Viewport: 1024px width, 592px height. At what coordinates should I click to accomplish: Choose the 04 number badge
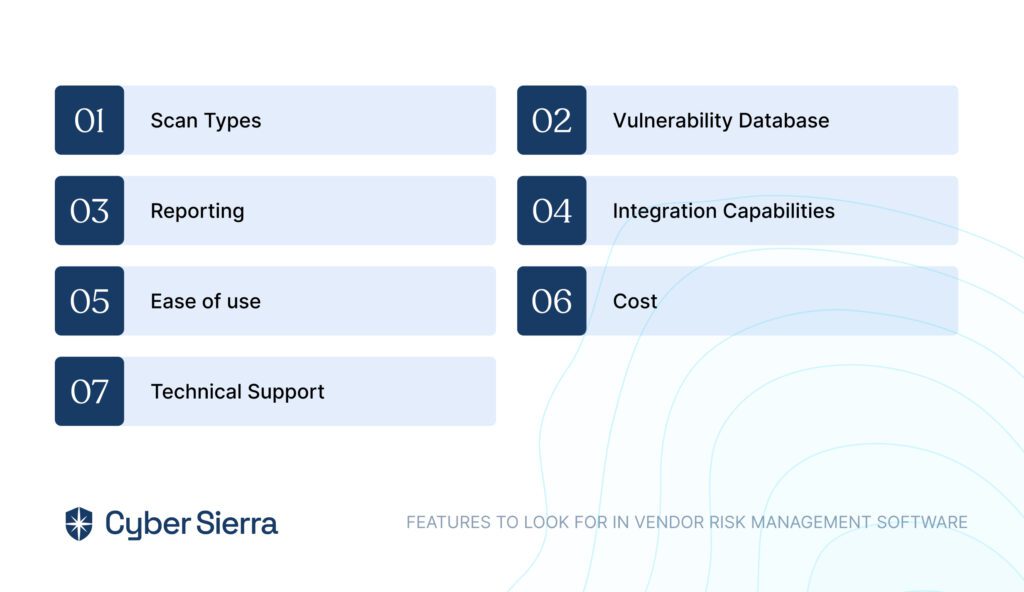pyautogui.click(x=552, y=210)
